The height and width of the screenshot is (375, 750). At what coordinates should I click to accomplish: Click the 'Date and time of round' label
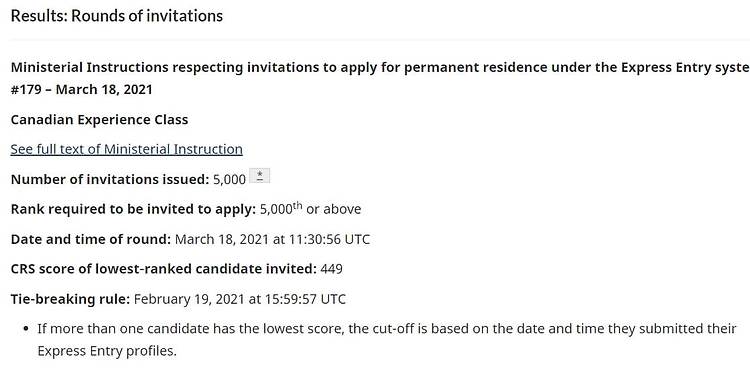91,239
